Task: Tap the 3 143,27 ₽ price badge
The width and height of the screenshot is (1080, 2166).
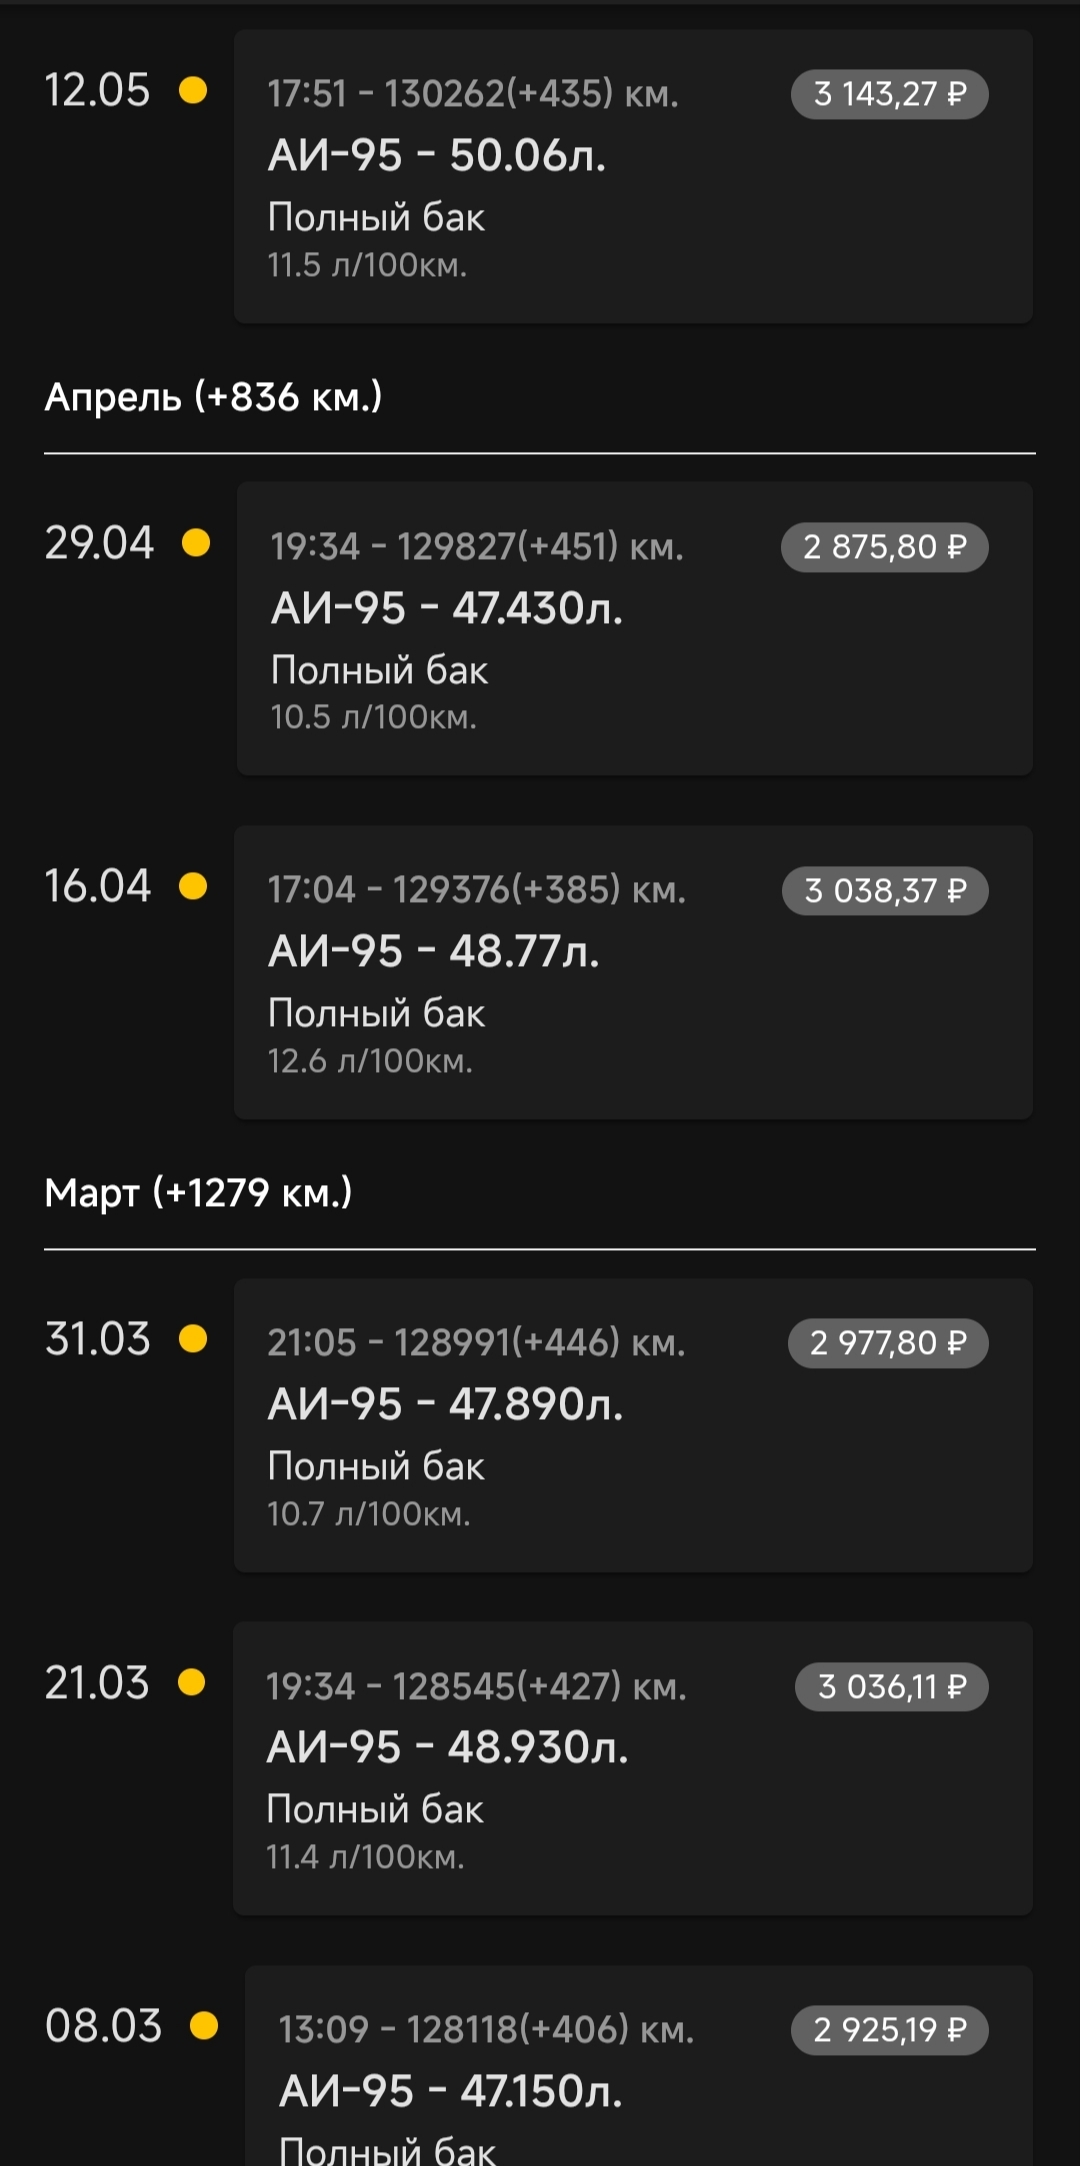Action: 889,94
